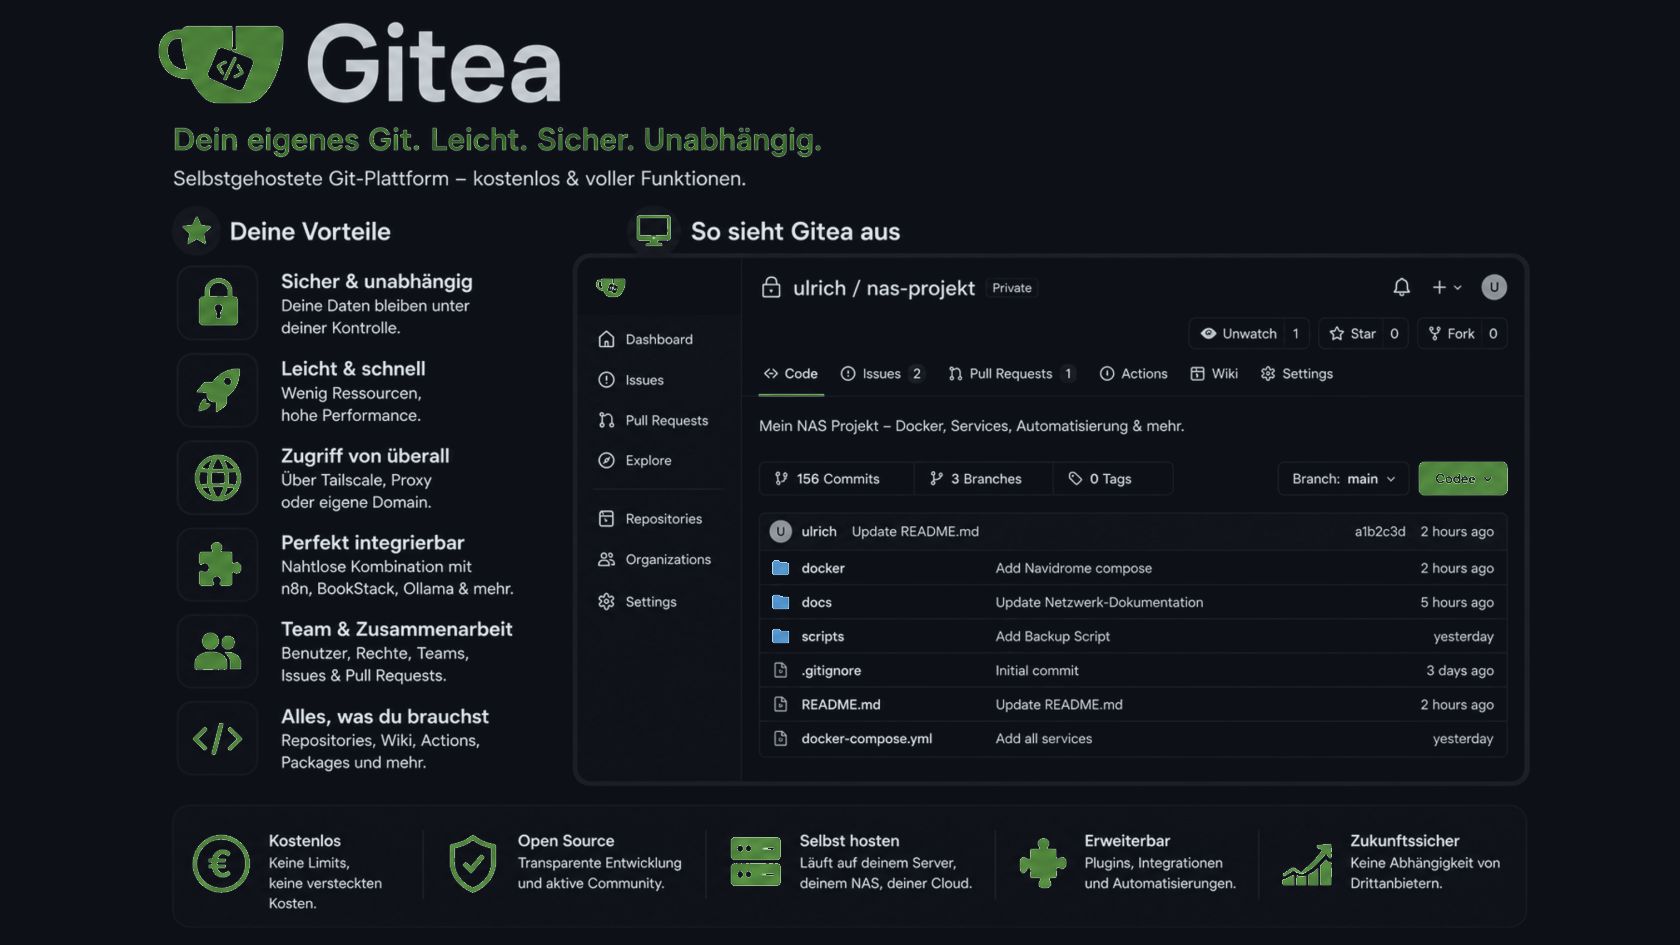Click the rocket icon next to Leicht & schnell
The image size is (1680, 945).
[218, 390]
